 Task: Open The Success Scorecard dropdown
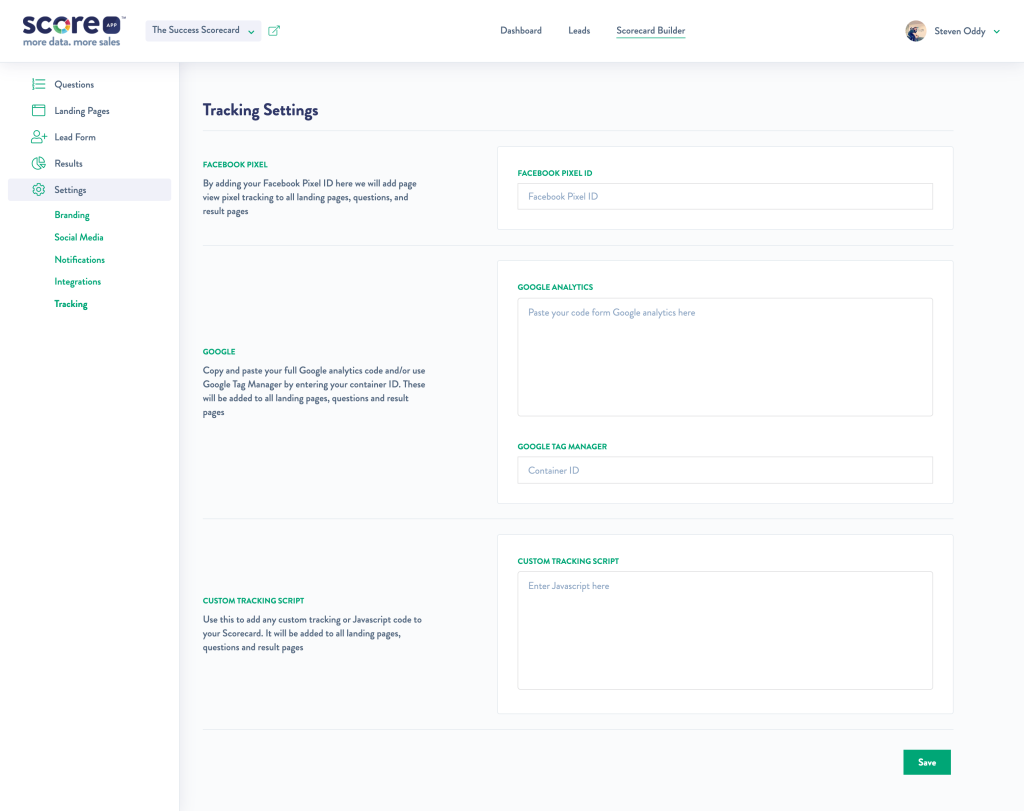pos(203,30)
